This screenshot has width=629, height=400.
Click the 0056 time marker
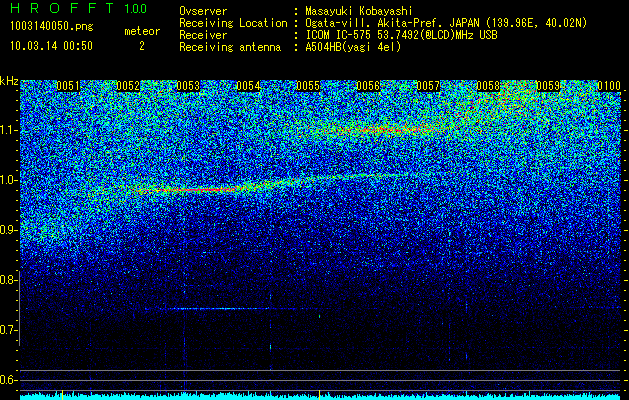point(368,86)
